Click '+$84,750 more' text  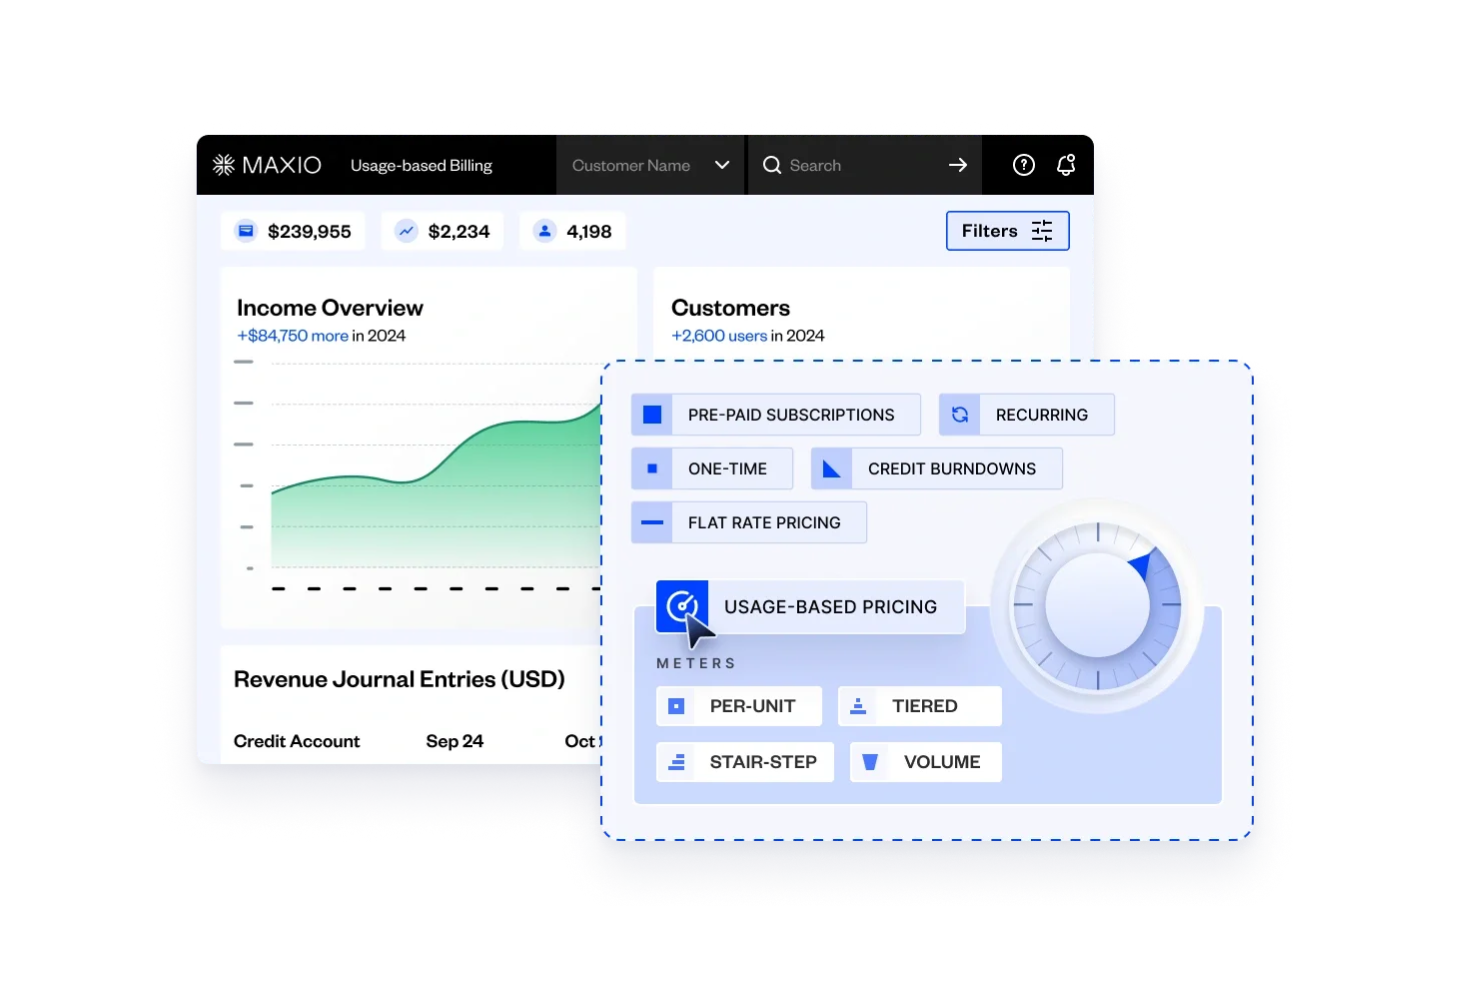(x=293, y=336)
